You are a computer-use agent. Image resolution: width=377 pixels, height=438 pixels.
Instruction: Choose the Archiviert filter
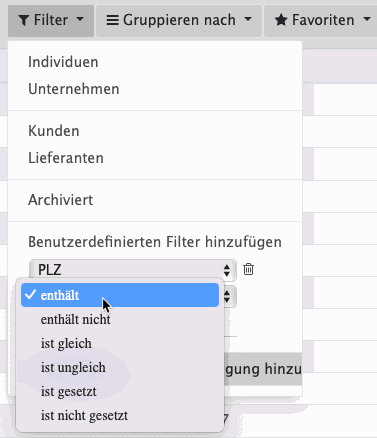[x=61, y=200]
